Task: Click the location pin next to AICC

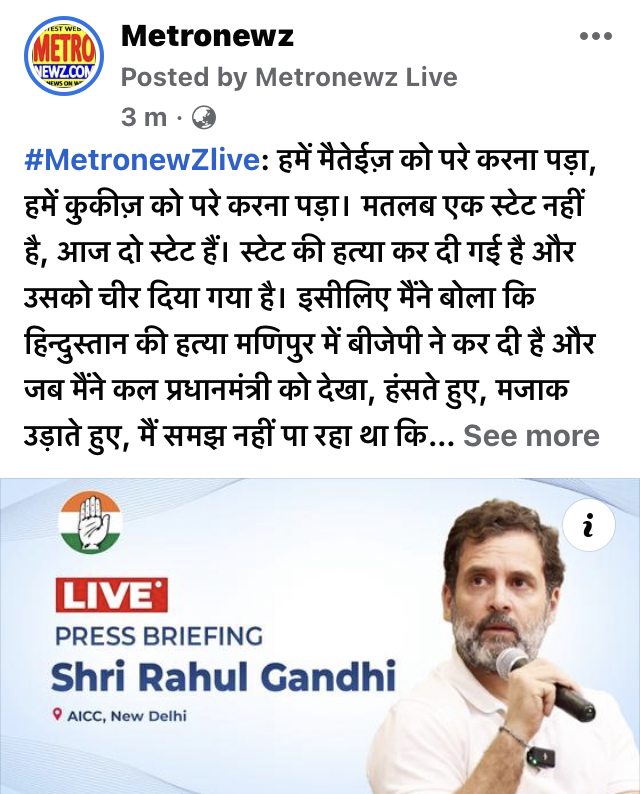Action: pos(57,715)
